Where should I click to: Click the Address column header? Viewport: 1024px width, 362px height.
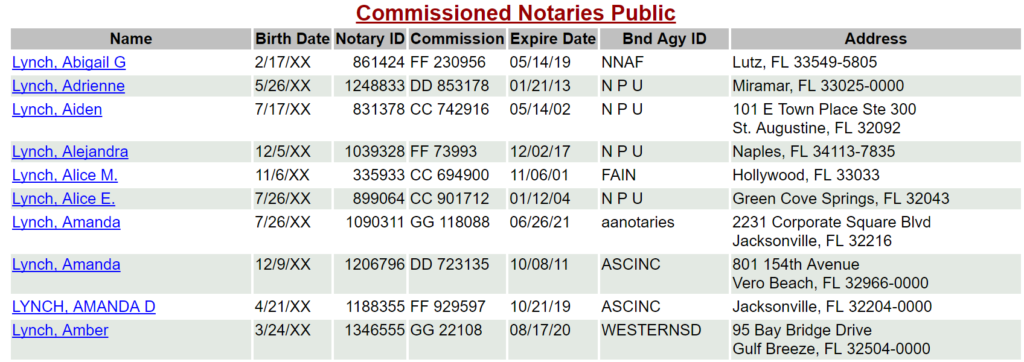876,39
